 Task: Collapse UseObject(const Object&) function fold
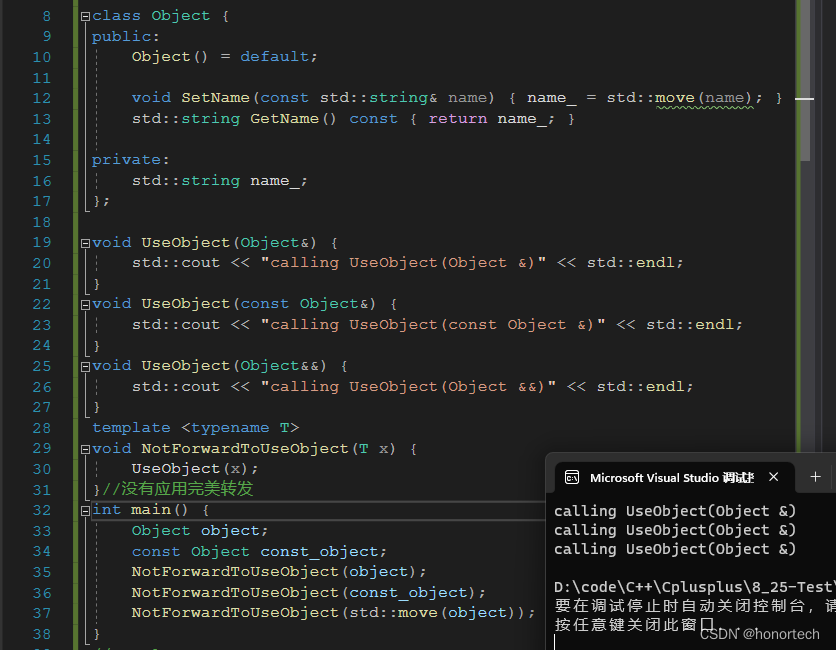[85, 304]
